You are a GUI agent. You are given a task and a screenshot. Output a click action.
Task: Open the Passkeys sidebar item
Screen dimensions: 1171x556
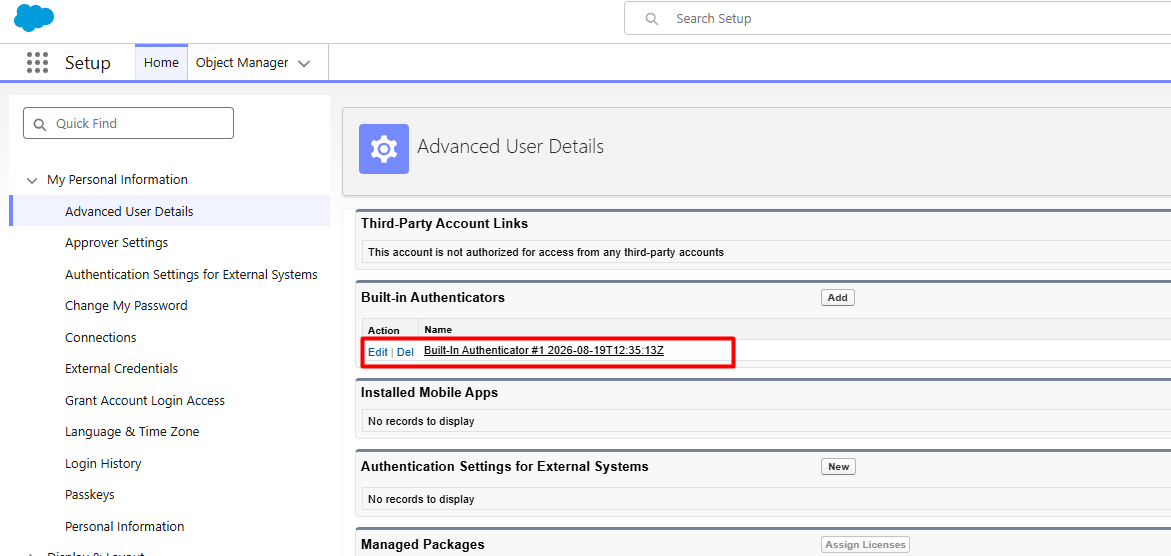[90, 495]
